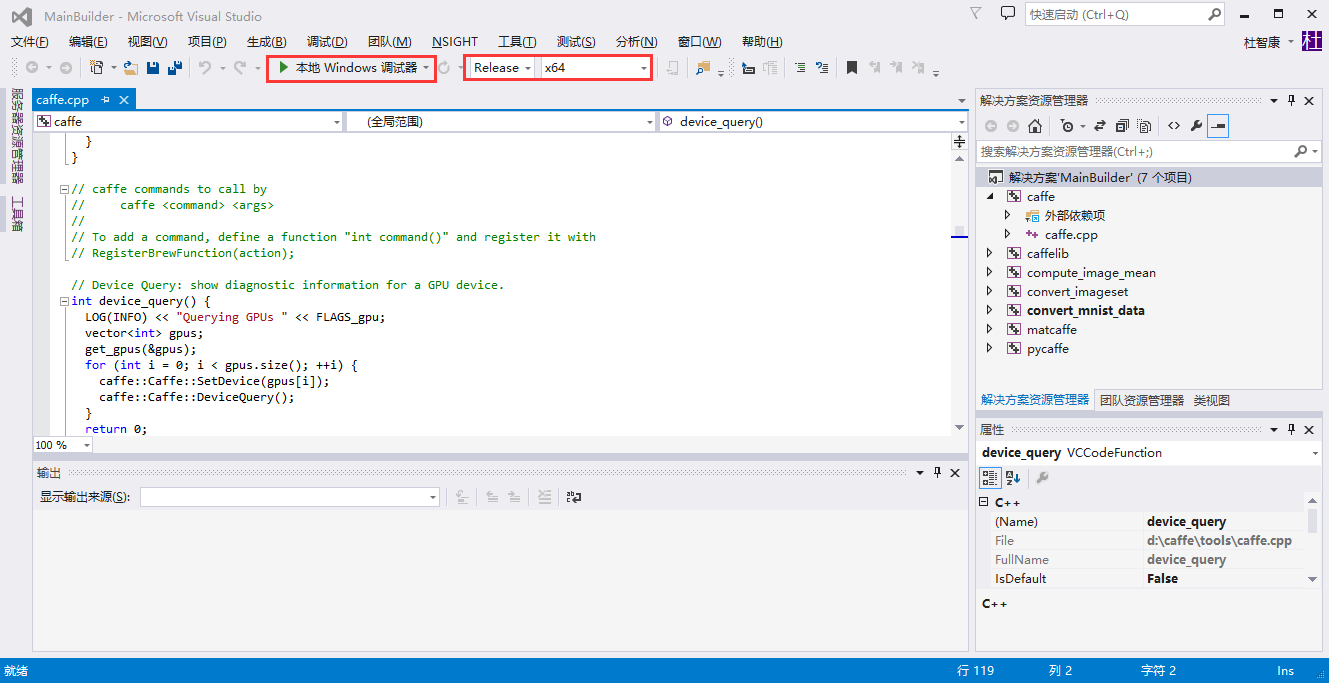Click the Pending Changes Filter clock icon
The width and height of the screenshot is (1329, 683).
[1067, 126]
